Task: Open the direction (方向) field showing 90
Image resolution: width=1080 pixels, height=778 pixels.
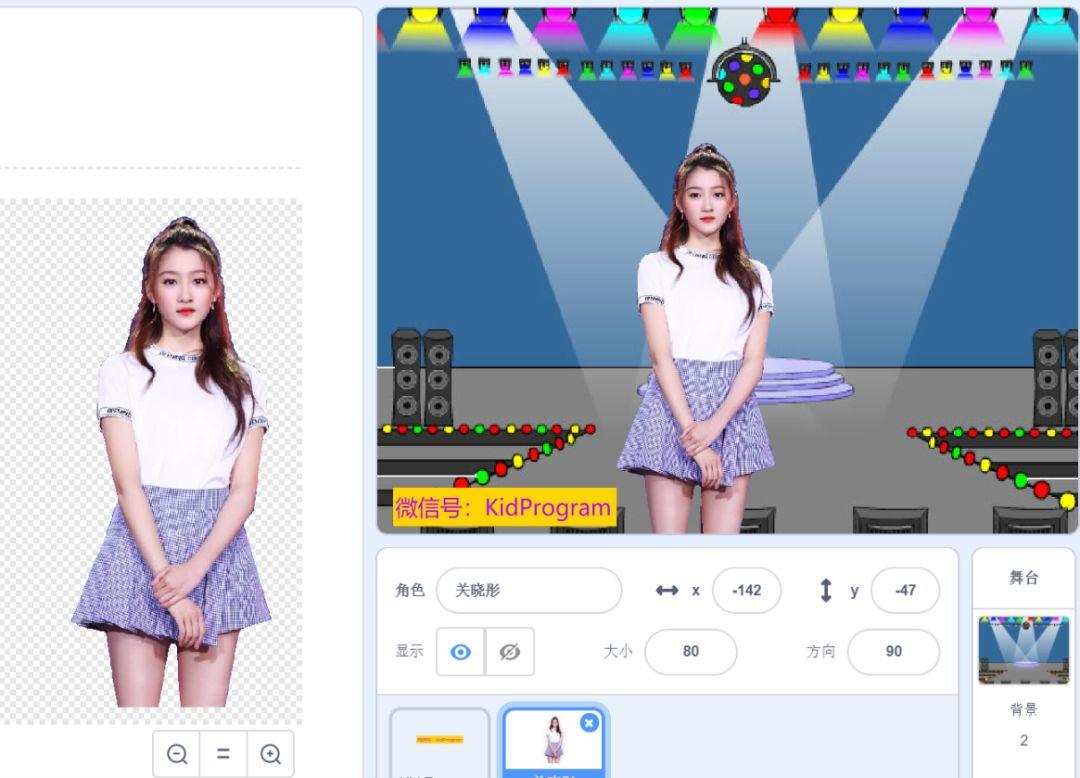Action: coord(893,651)
